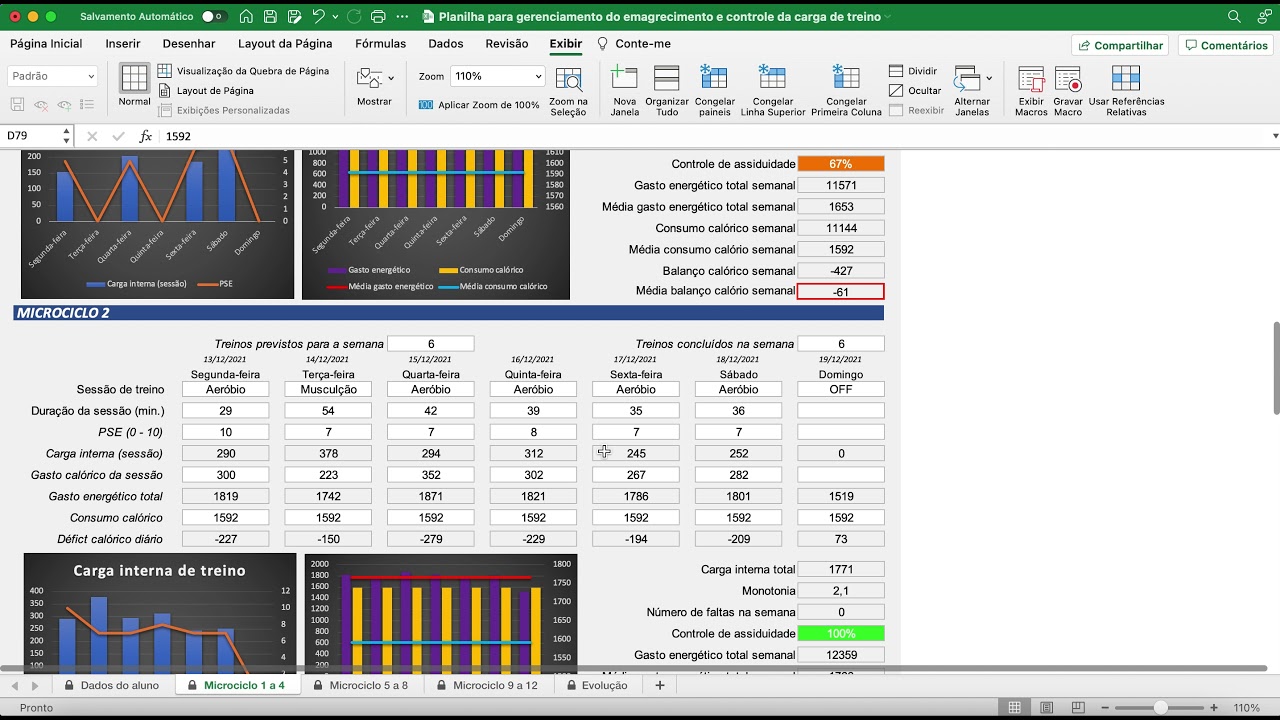
Task: Click the status bar zoom slider
Action: 1160,708
